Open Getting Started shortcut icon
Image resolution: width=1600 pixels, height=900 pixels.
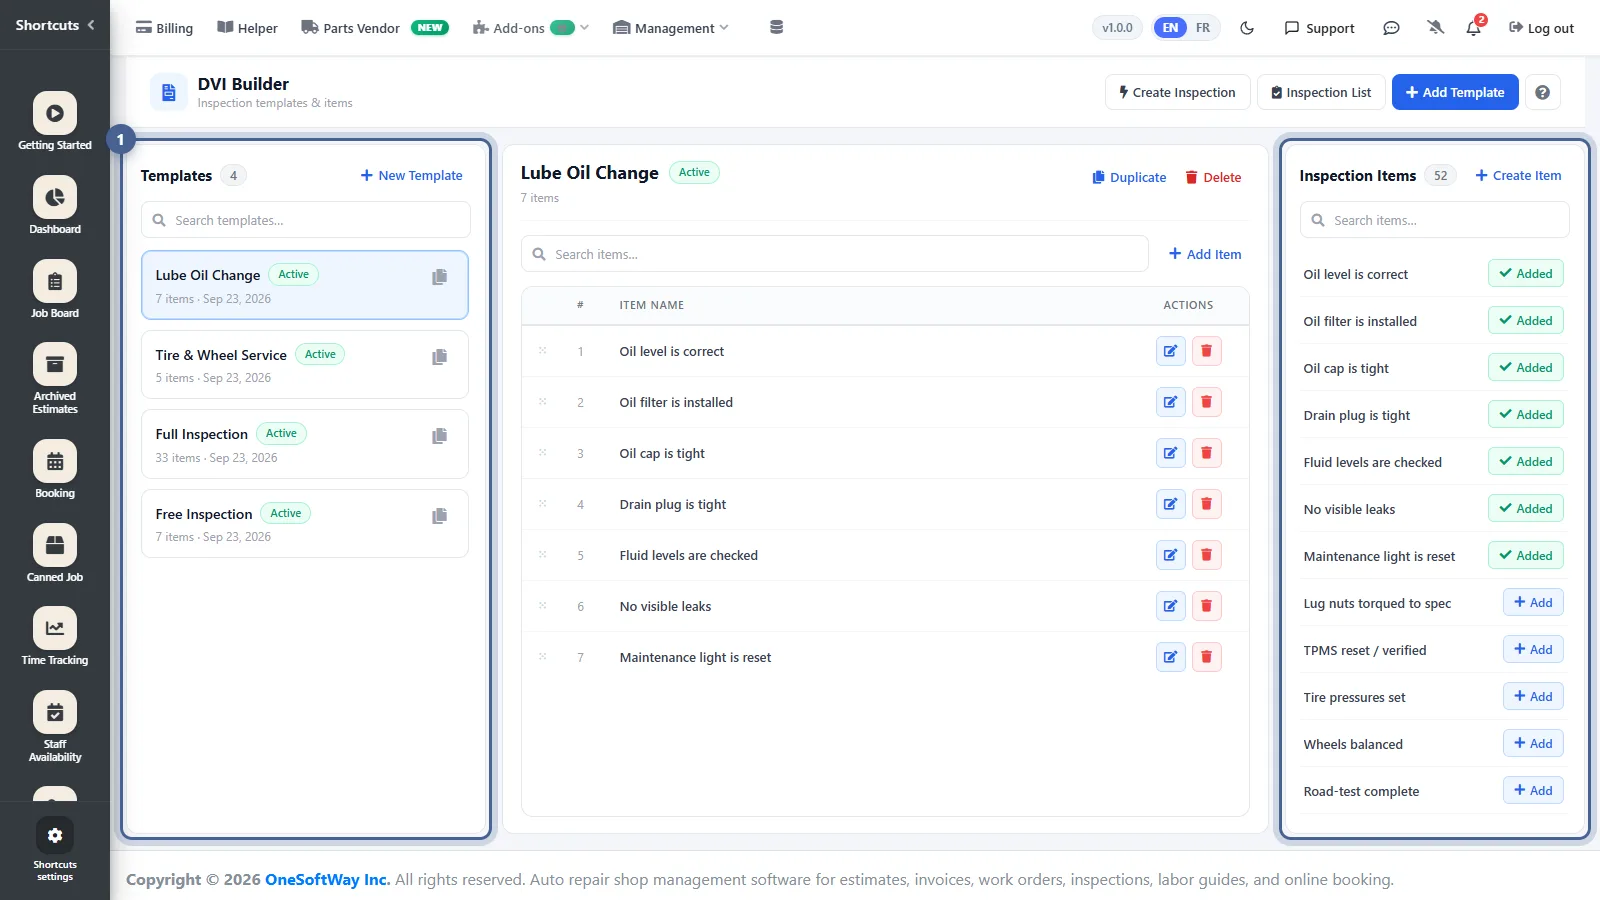pyautogui.click(x=55, y=113)
